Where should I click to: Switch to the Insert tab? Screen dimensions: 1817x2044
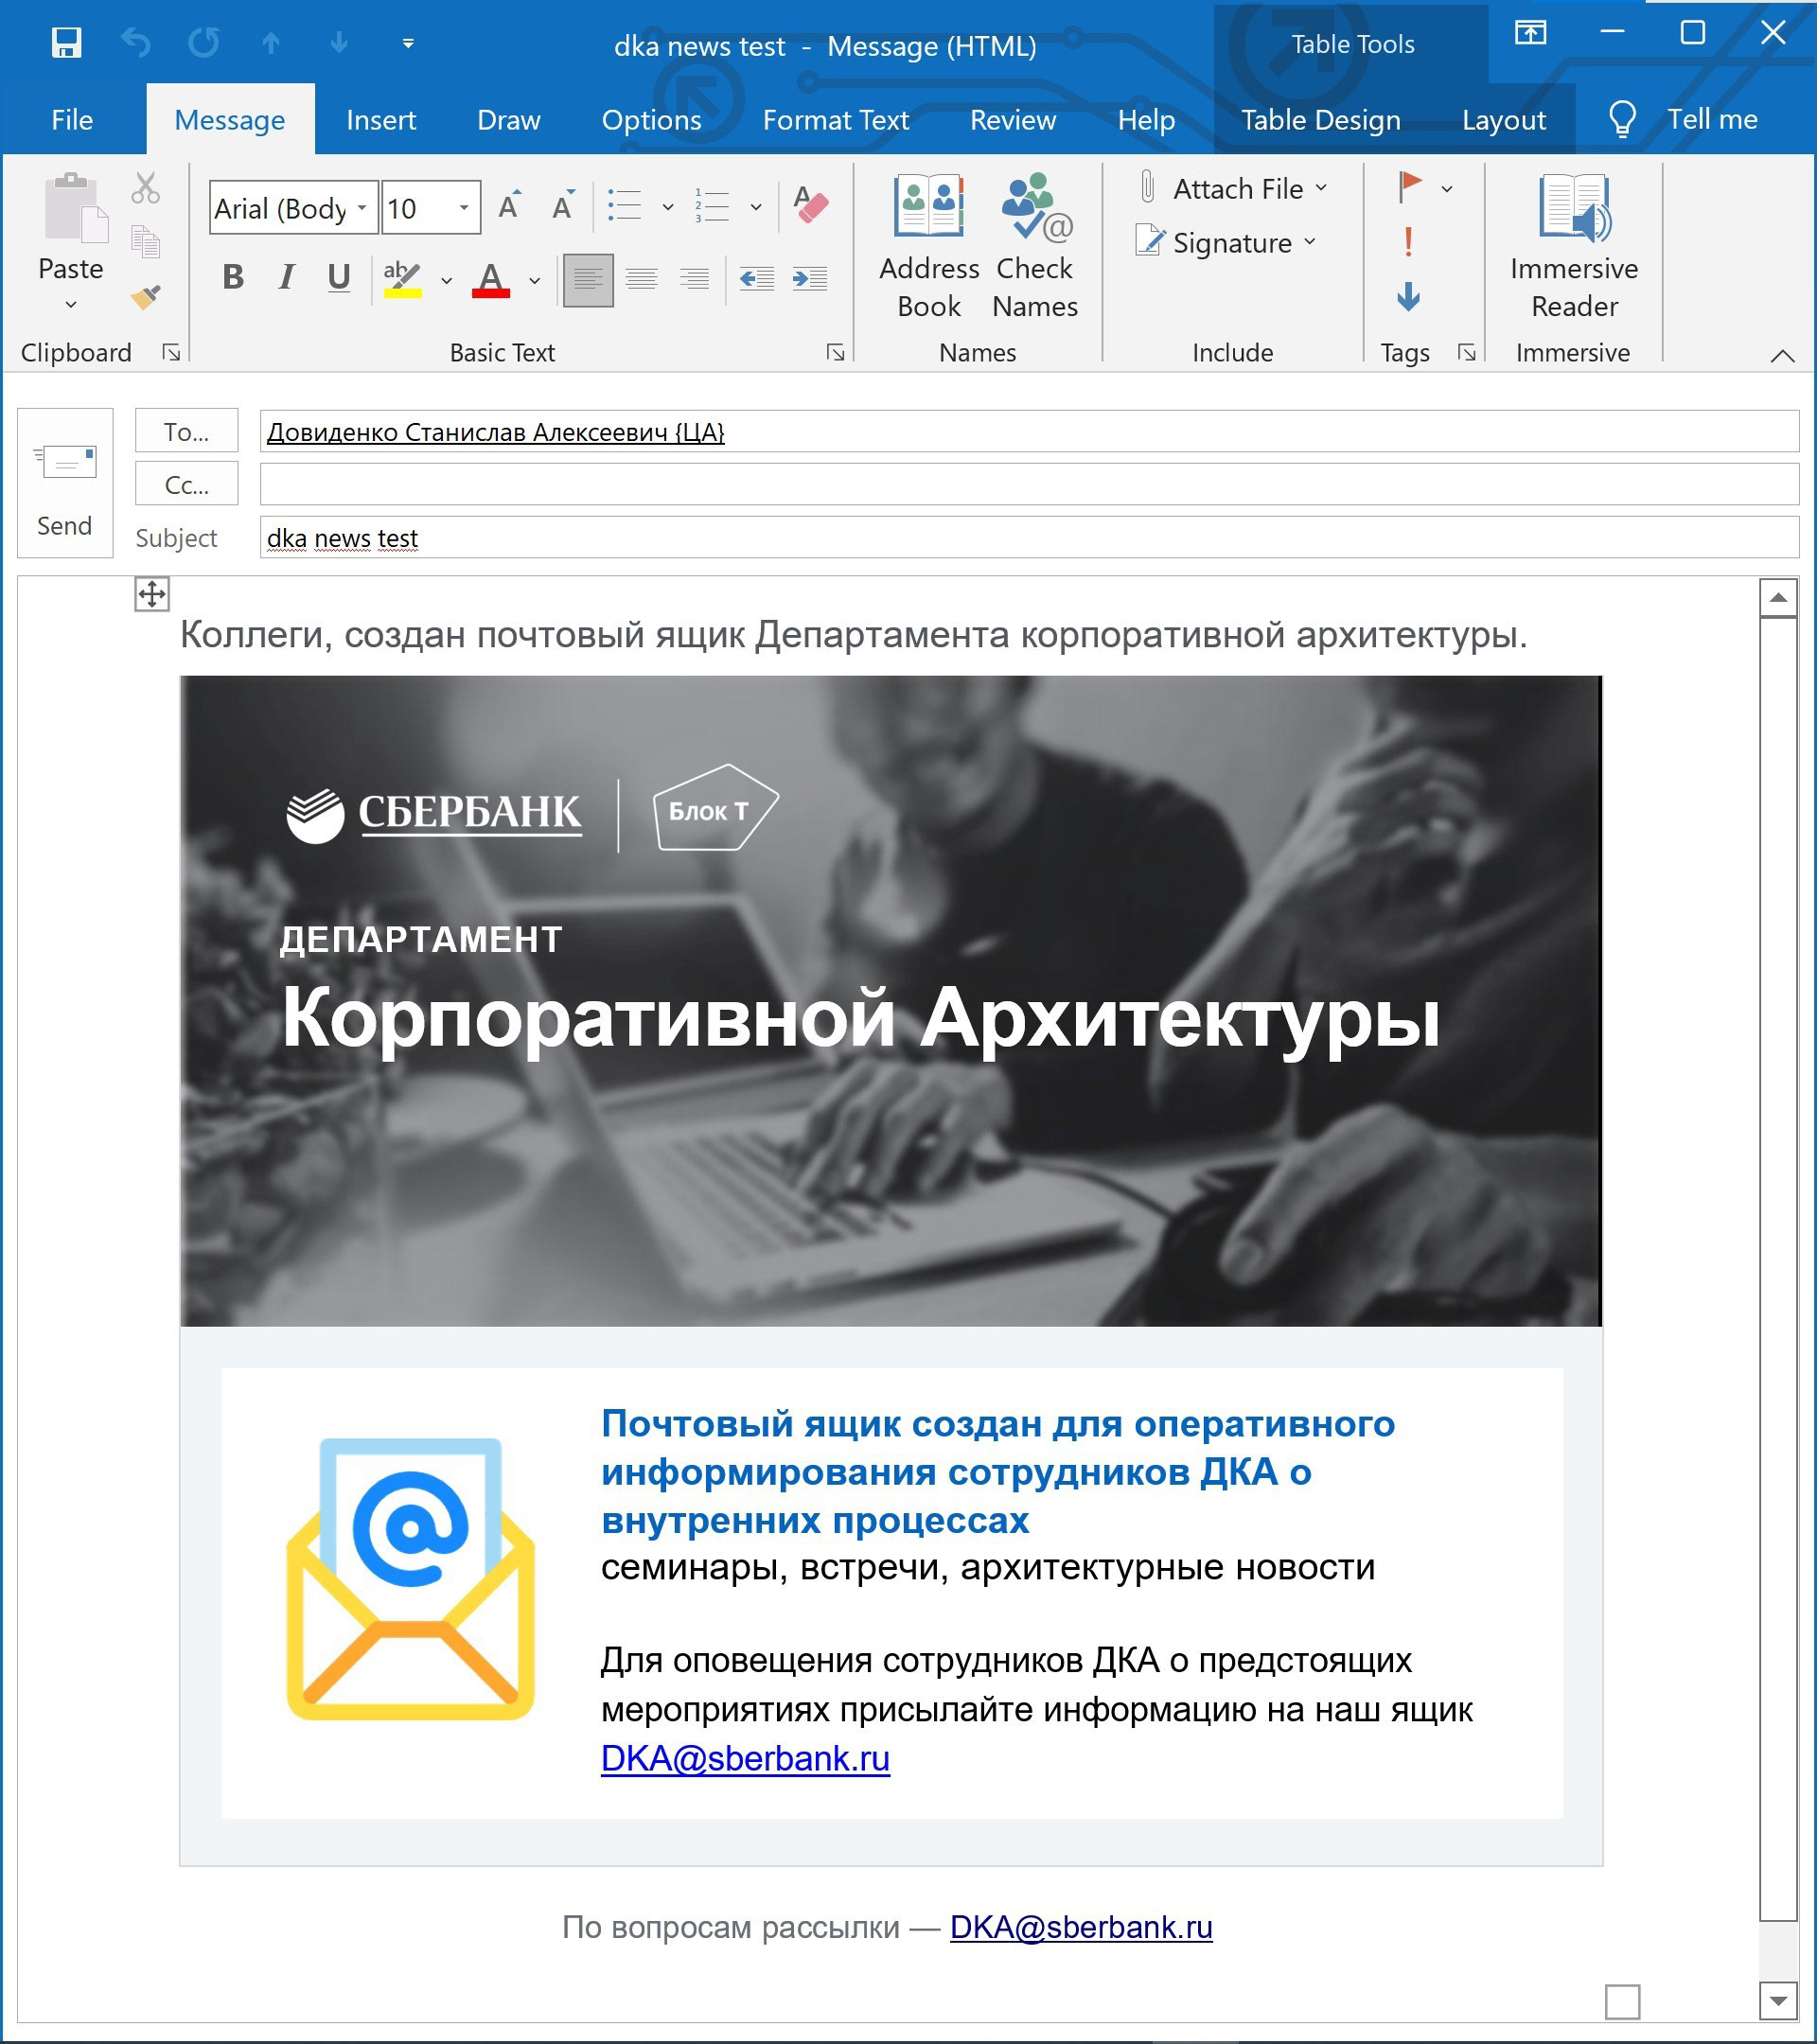380,120
